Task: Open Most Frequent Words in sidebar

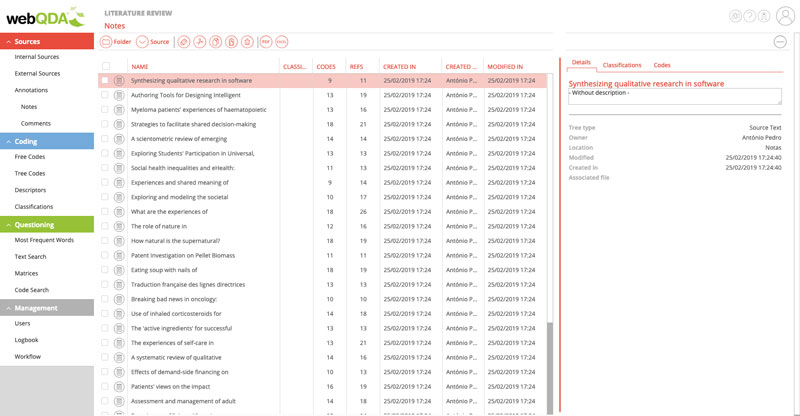Action: click(44, 240)
